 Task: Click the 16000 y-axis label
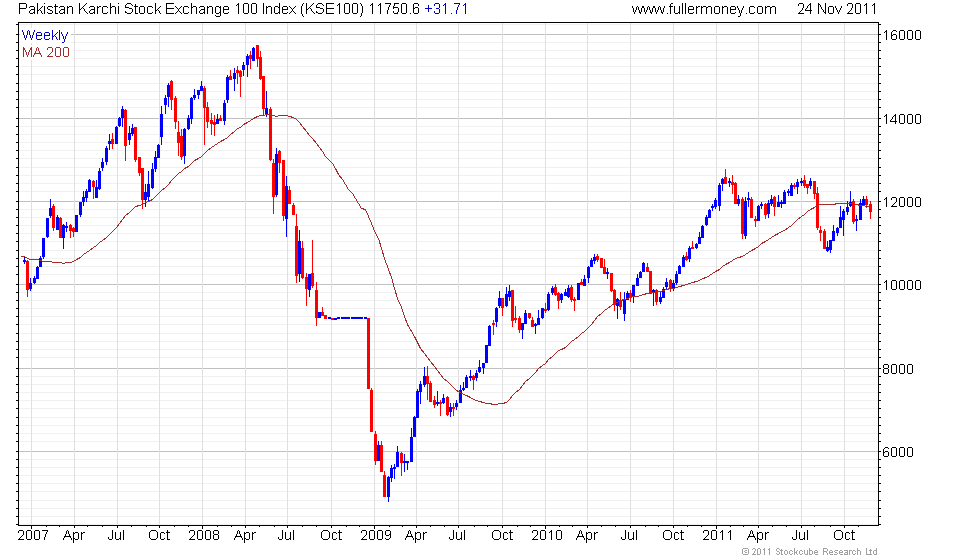pos(901,35)
